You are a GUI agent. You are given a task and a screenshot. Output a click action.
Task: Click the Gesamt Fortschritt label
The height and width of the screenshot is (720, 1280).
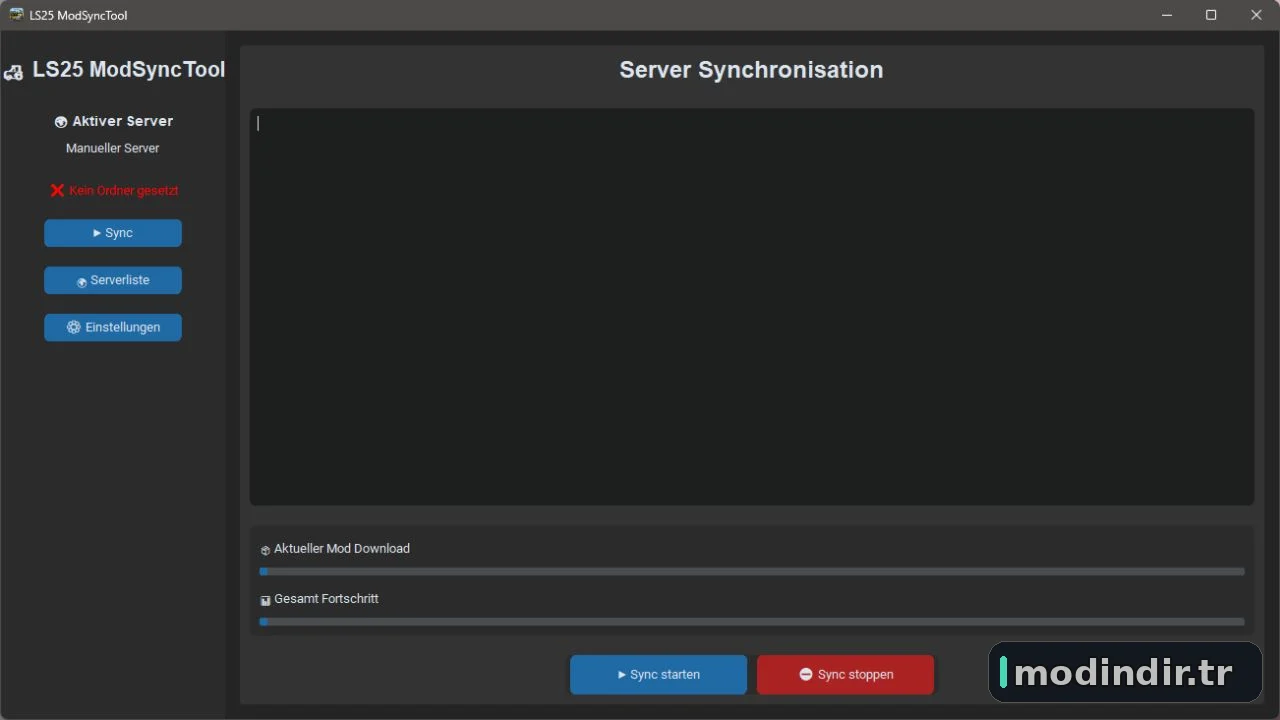(326, 599)
